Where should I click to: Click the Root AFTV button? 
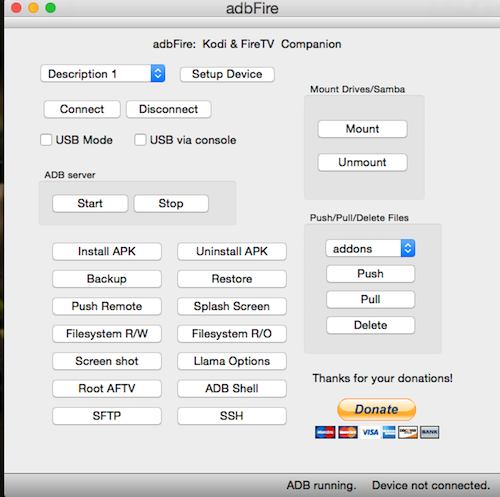pos(107,388)
